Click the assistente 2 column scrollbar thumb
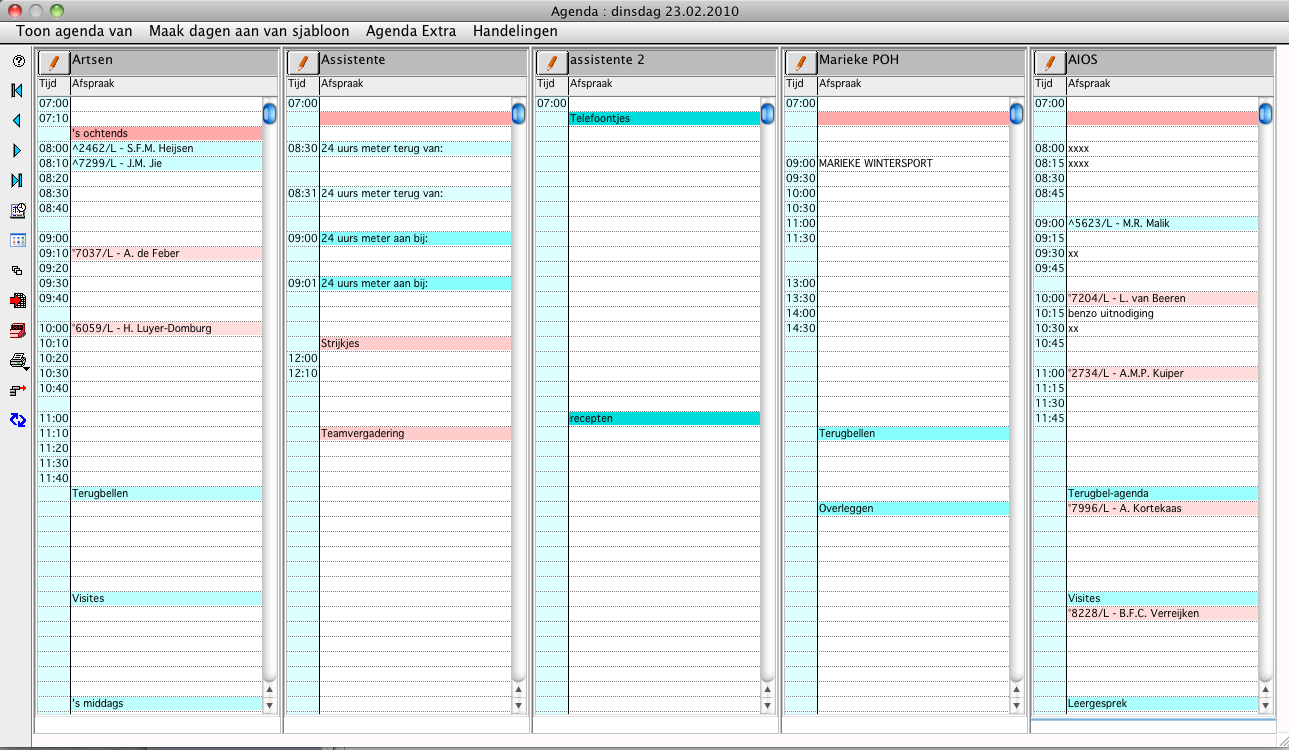This screenshot has height=750, width=1289. coord(767,113)
